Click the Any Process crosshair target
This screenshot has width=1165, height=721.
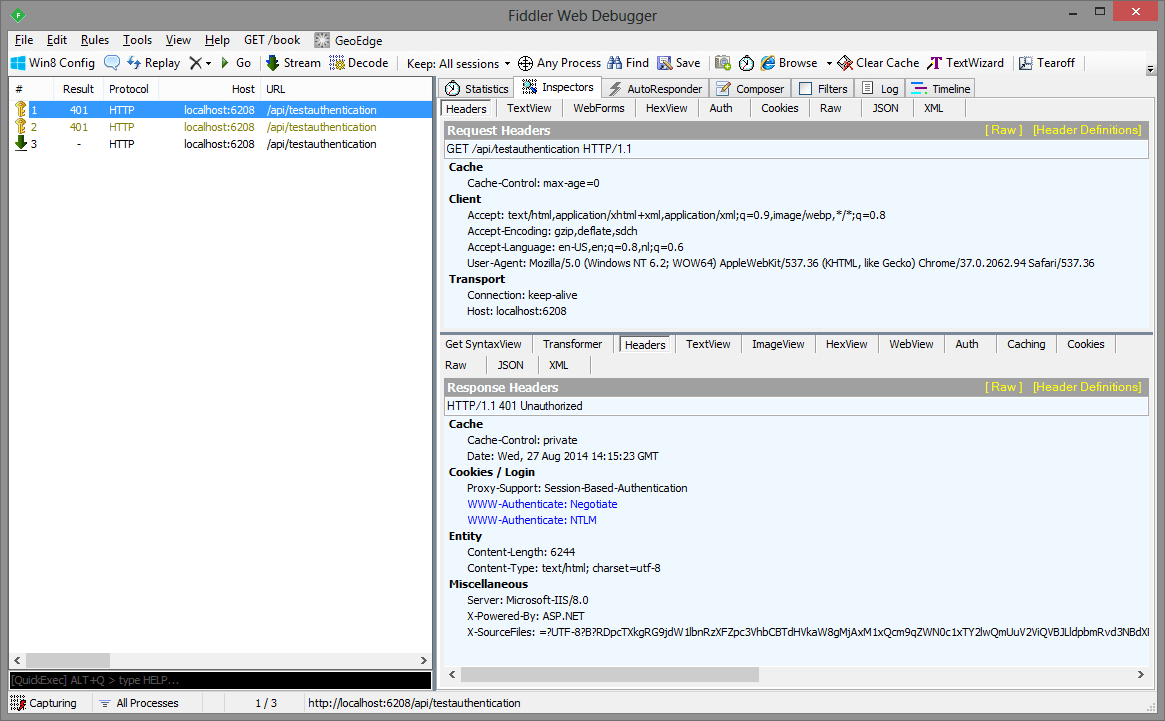pyautogui.click(x=559, y=63)
